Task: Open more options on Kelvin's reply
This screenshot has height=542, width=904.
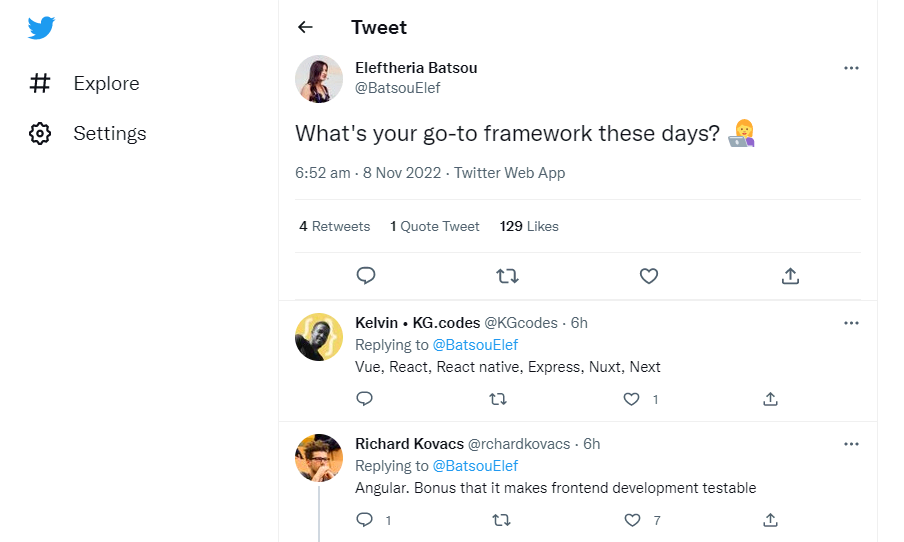Action: pyautogui.click(x=851, y=323)
